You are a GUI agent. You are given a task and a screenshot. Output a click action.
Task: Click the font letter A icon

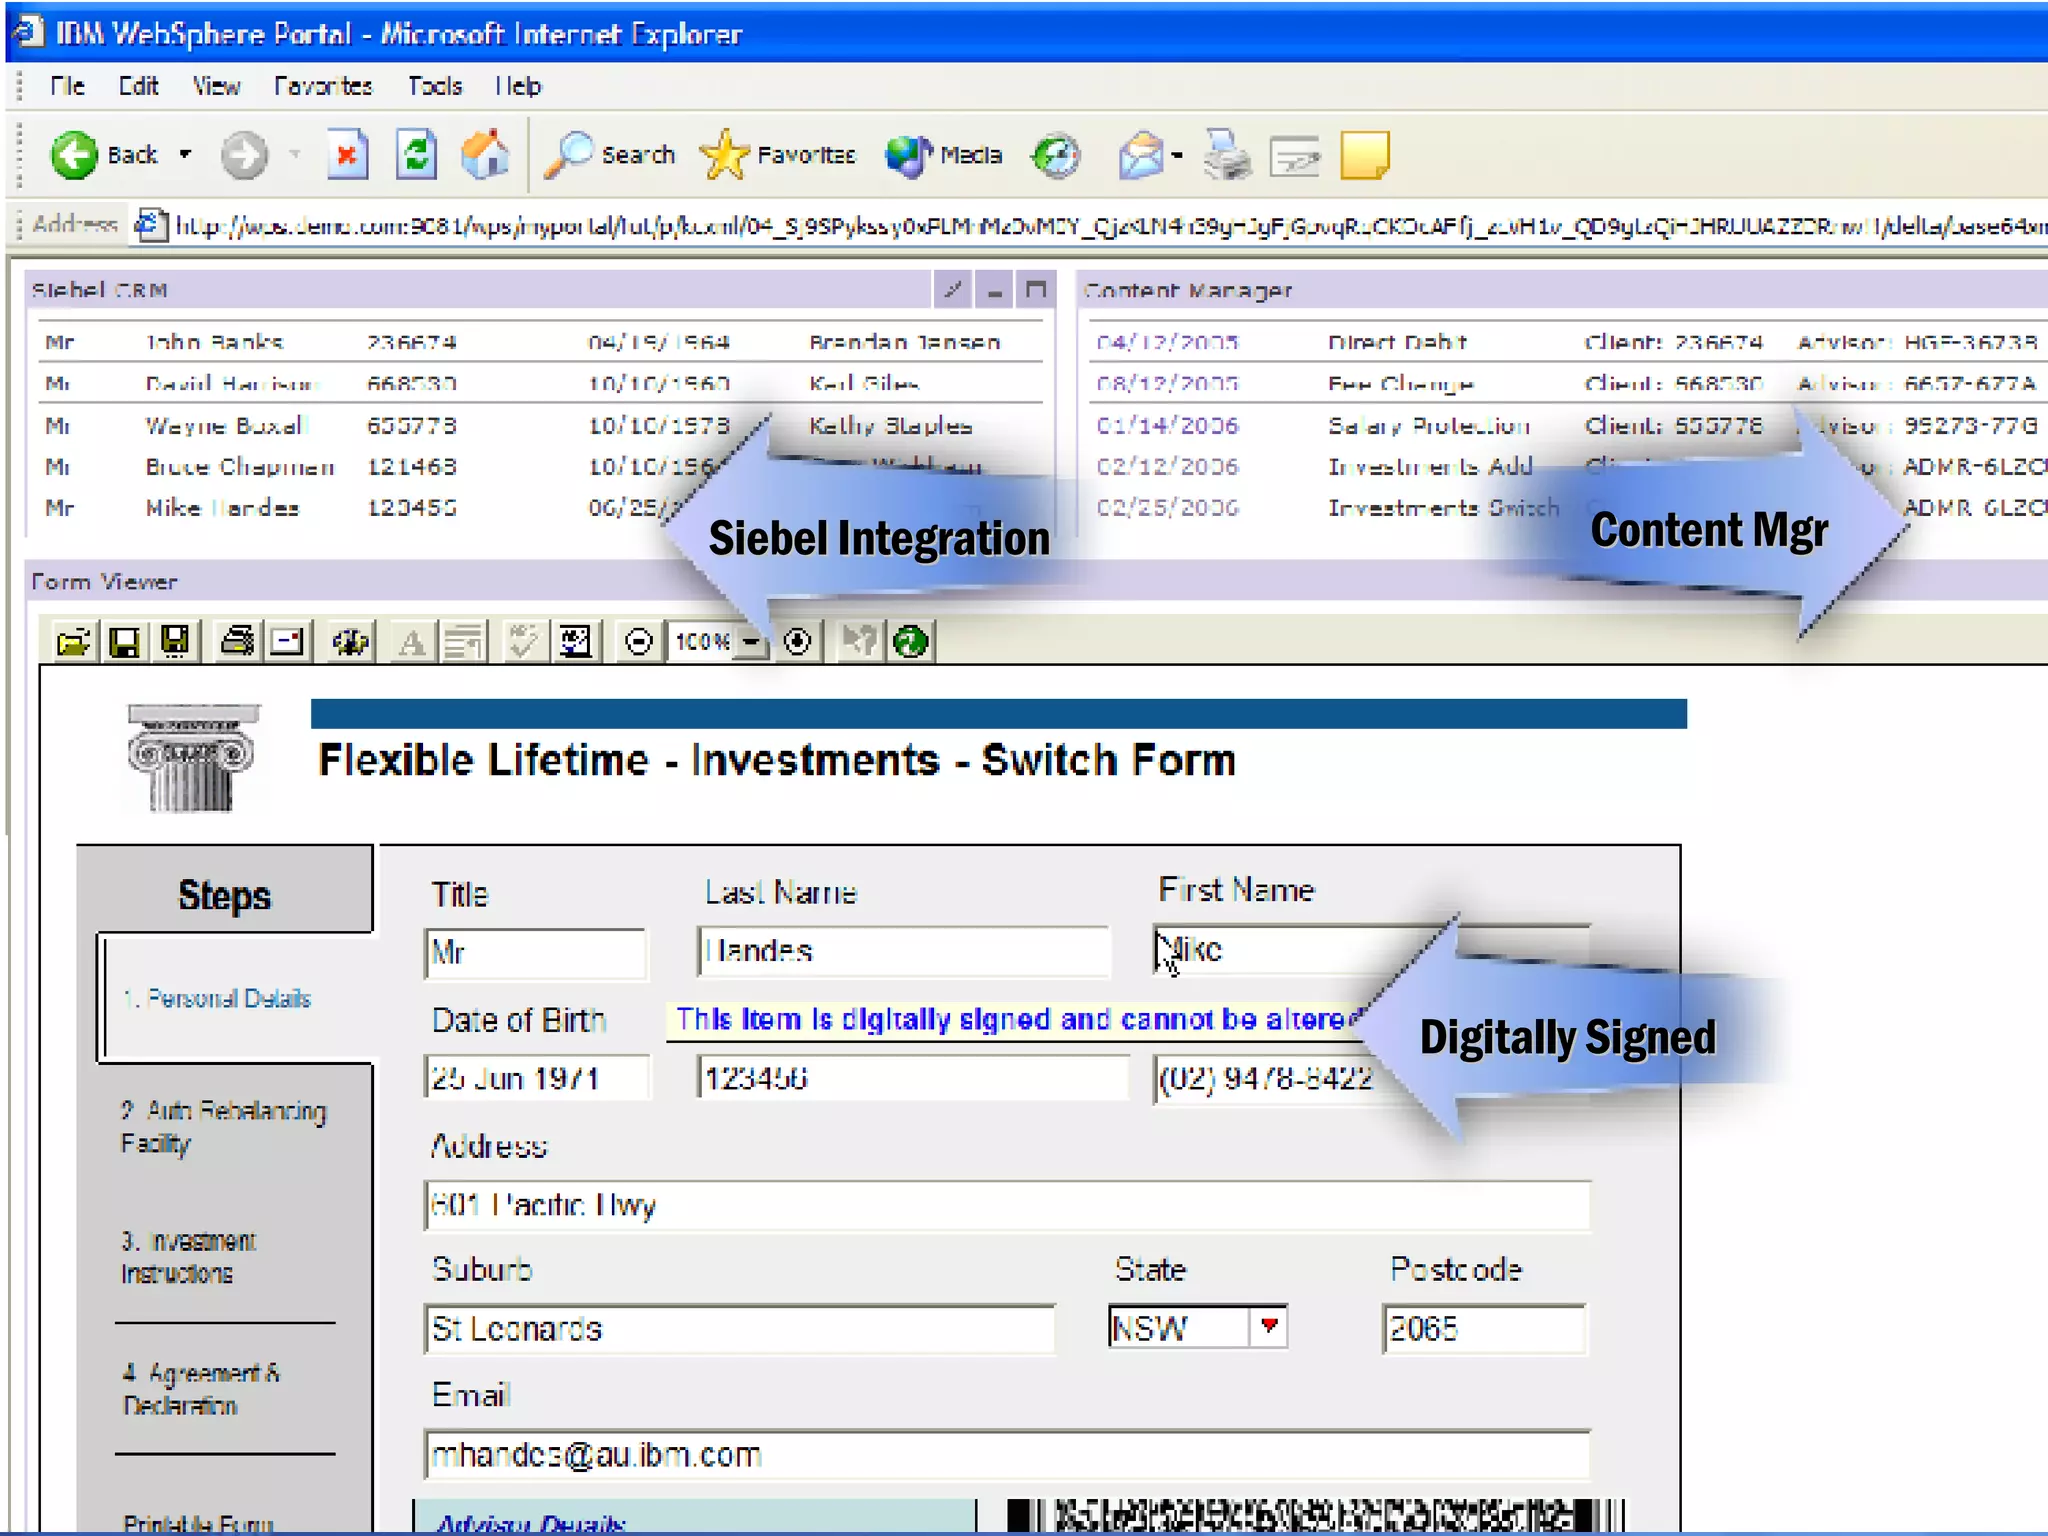(x=411, y=641)
